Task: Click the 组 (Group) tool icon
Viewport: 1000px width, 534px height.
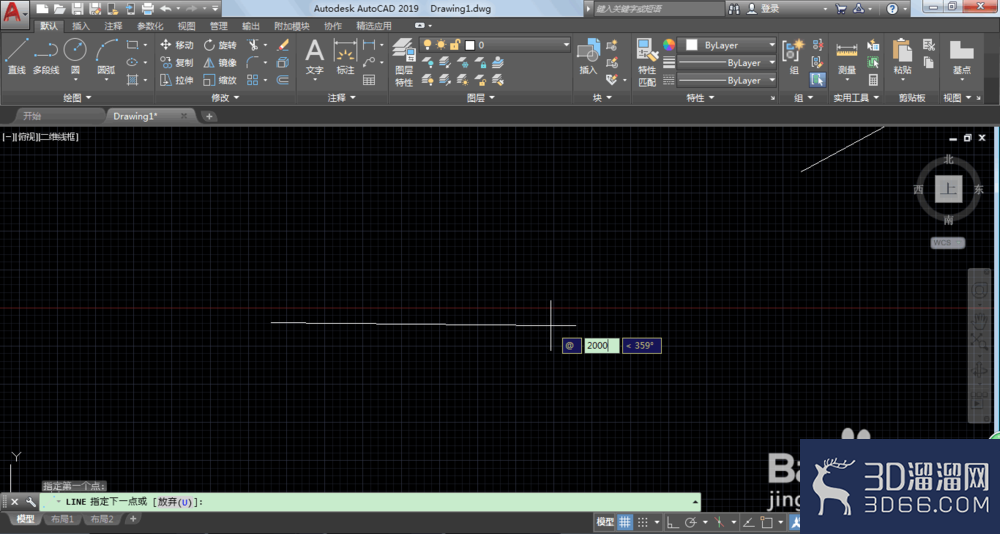Action: coord(794,57)
